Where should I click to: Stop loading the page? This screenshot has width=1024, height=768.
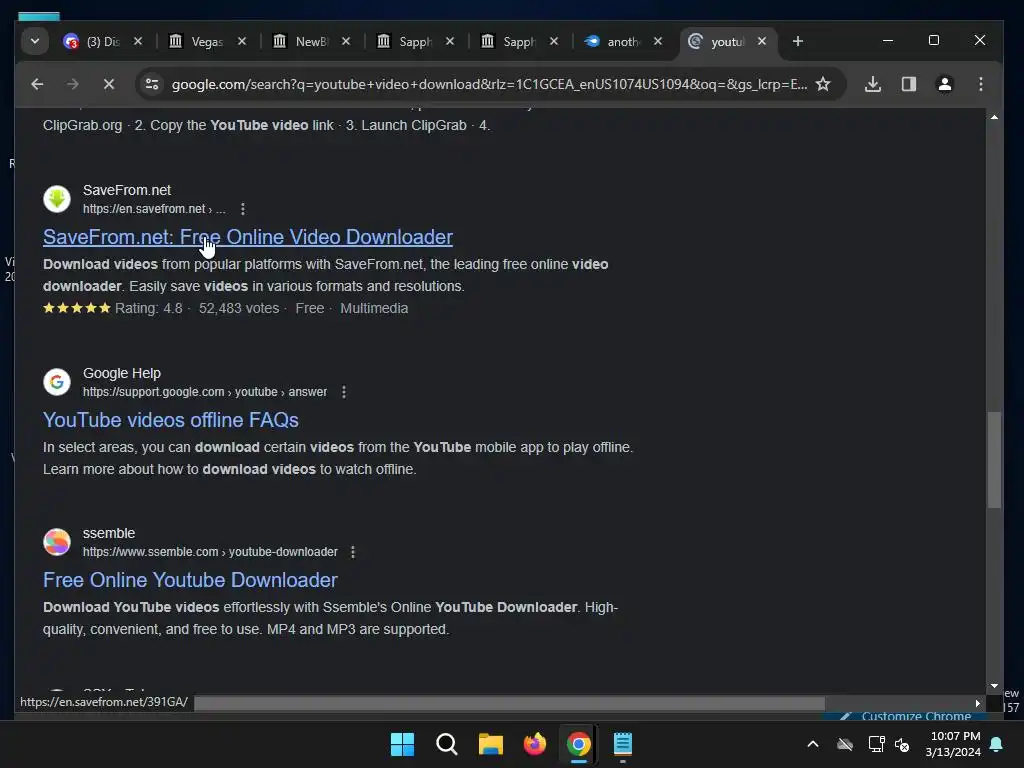(x=109, y=84)
